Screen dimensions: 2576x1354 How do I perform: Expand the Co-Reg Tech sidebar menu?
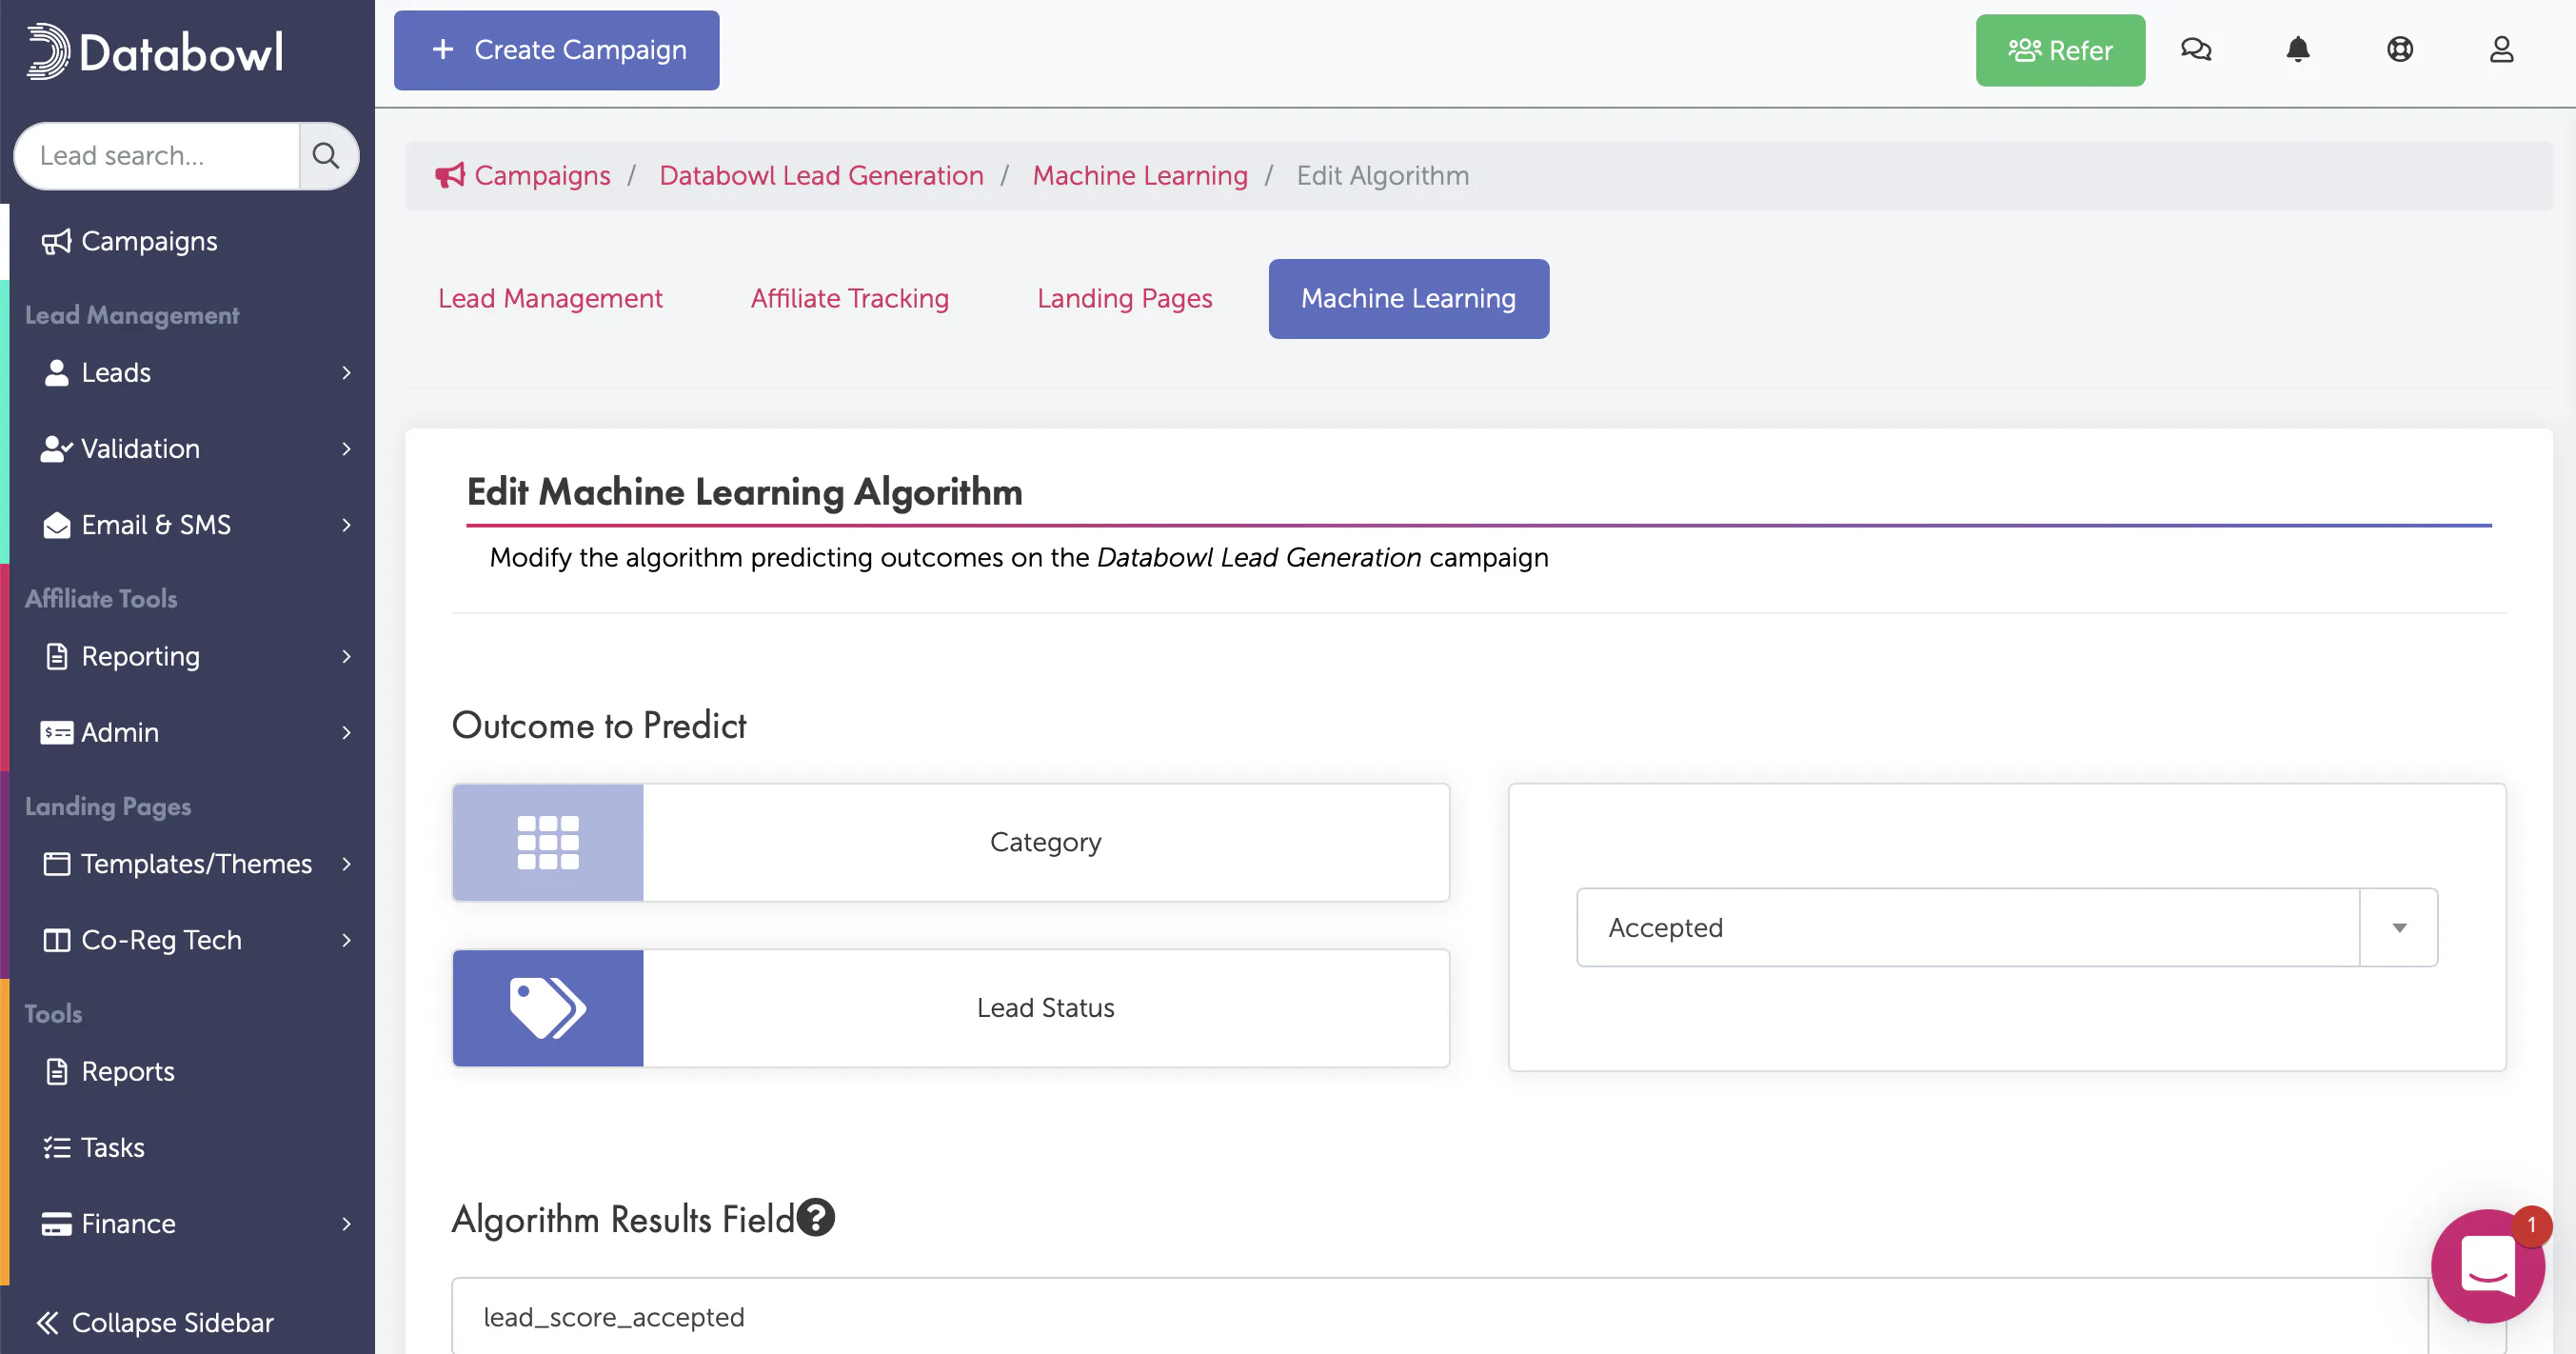tap(187, 940)
